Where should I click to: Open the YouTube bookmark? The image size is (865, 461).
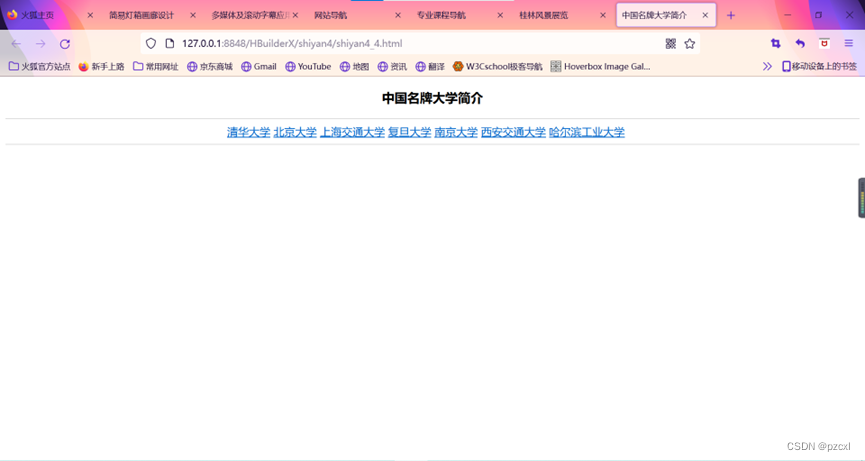pos(308,66)
